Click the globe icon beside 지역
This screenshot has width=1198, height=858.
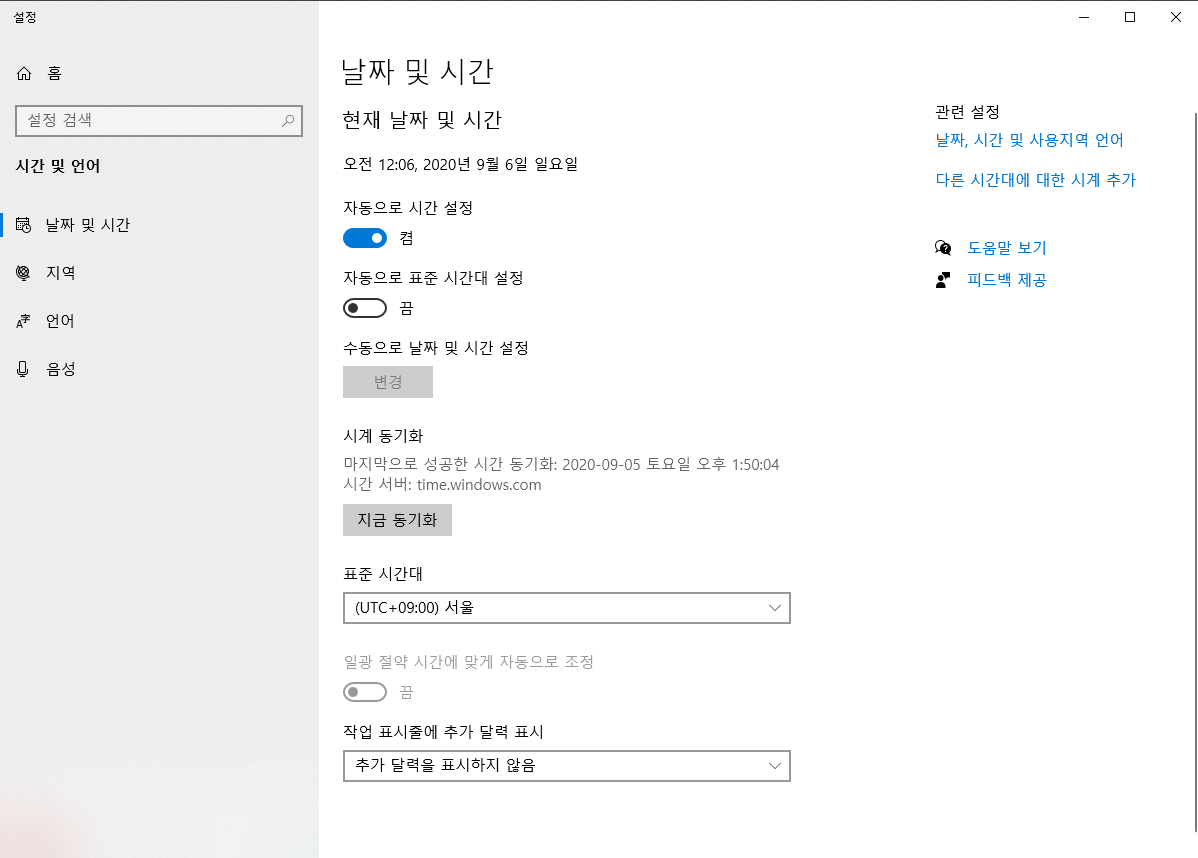pyautogui.click(x=24, y=273)
